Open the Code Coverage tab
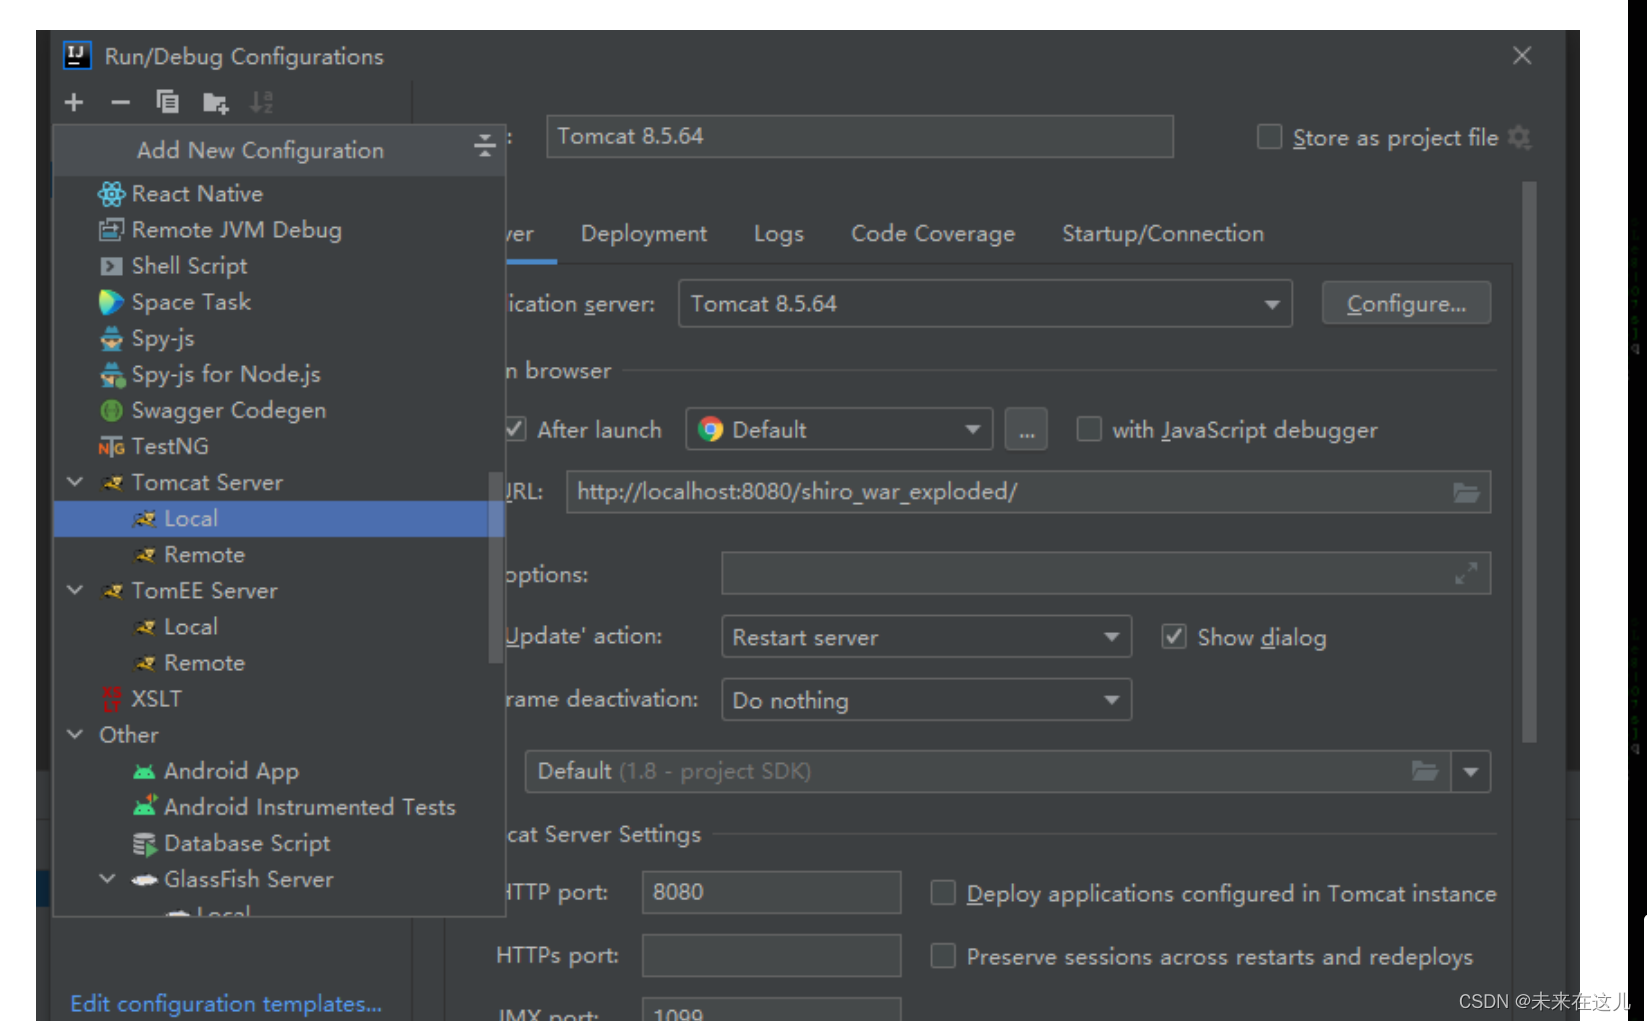This screenshot has height=1021, width=1647. [x=931, y=233]
